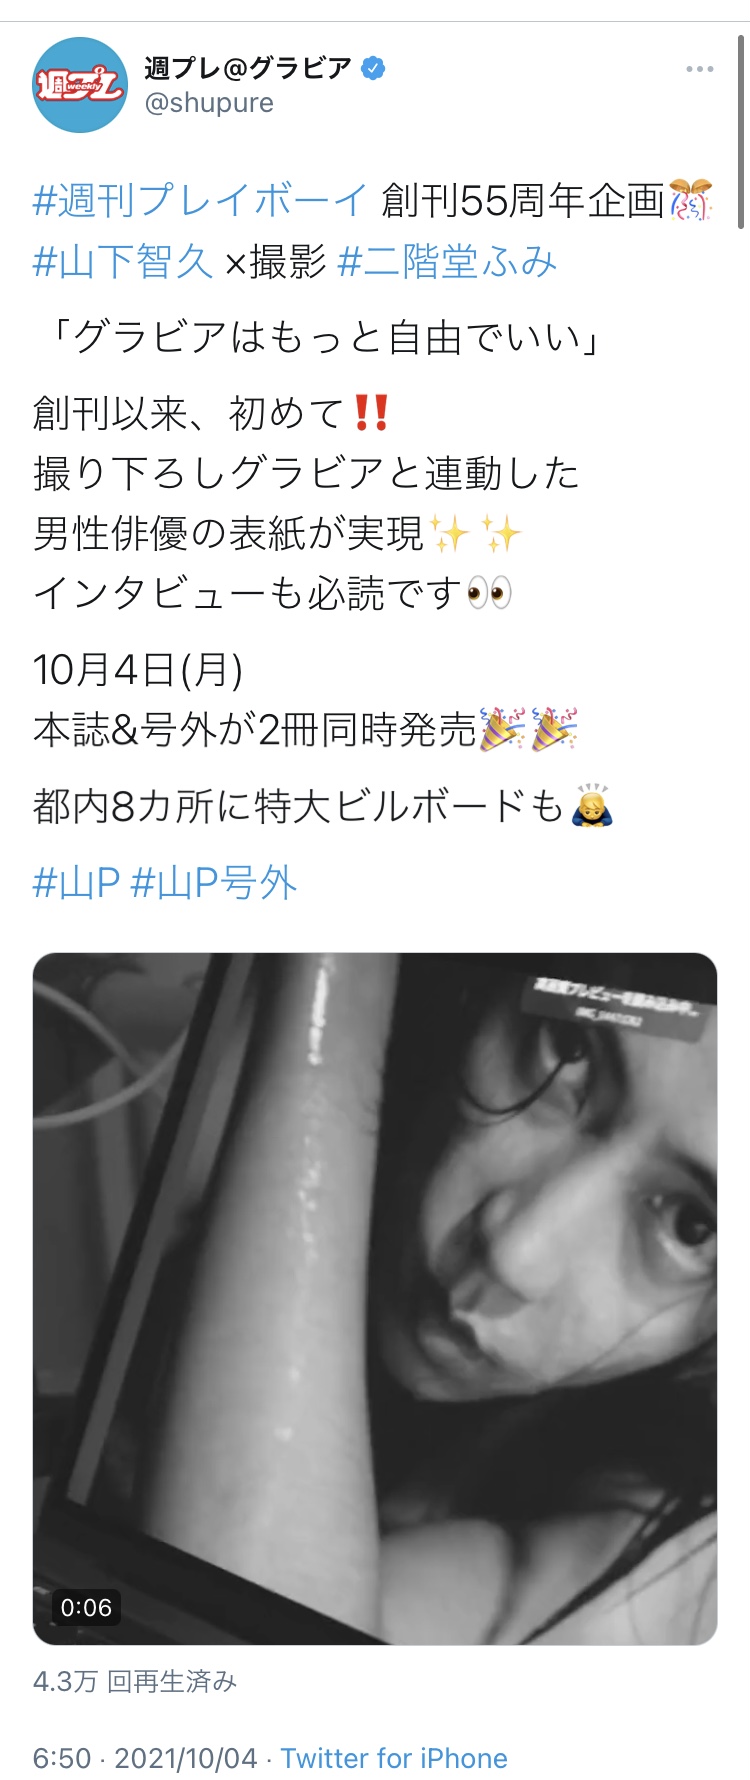The width and height of the screenshot is (750, 1780).
Task: Open hashtag #山P号外
Action: point(214,883)
